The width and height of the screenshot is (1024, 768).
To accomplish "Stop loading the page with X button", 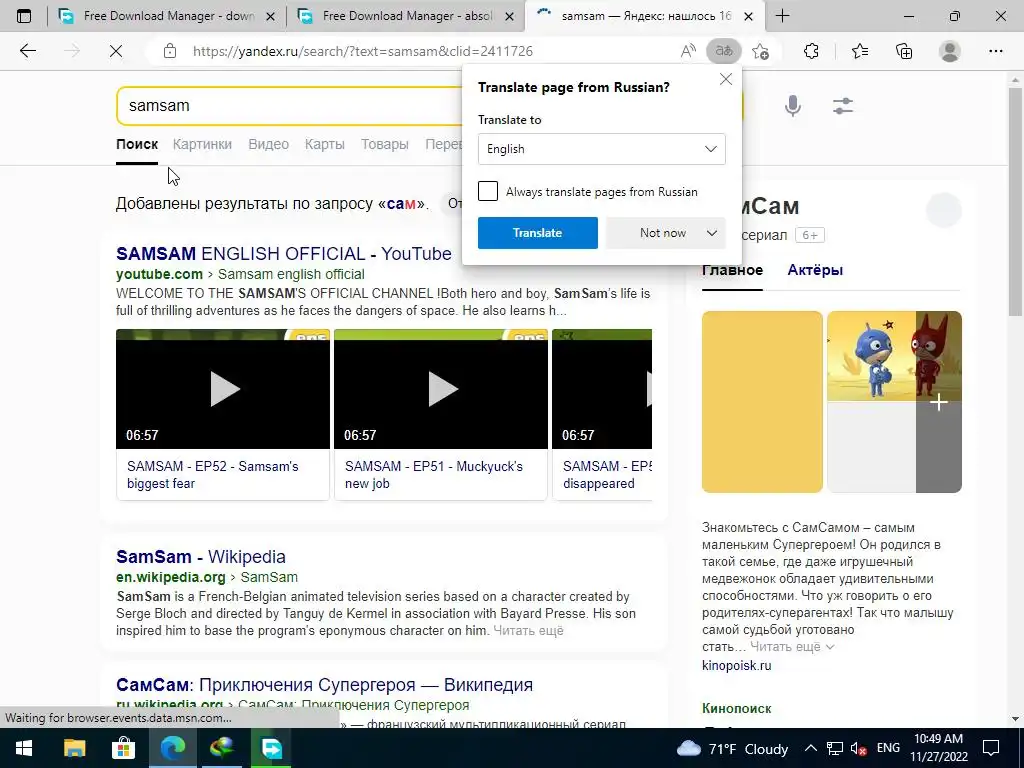I will [x=116, y=51].
